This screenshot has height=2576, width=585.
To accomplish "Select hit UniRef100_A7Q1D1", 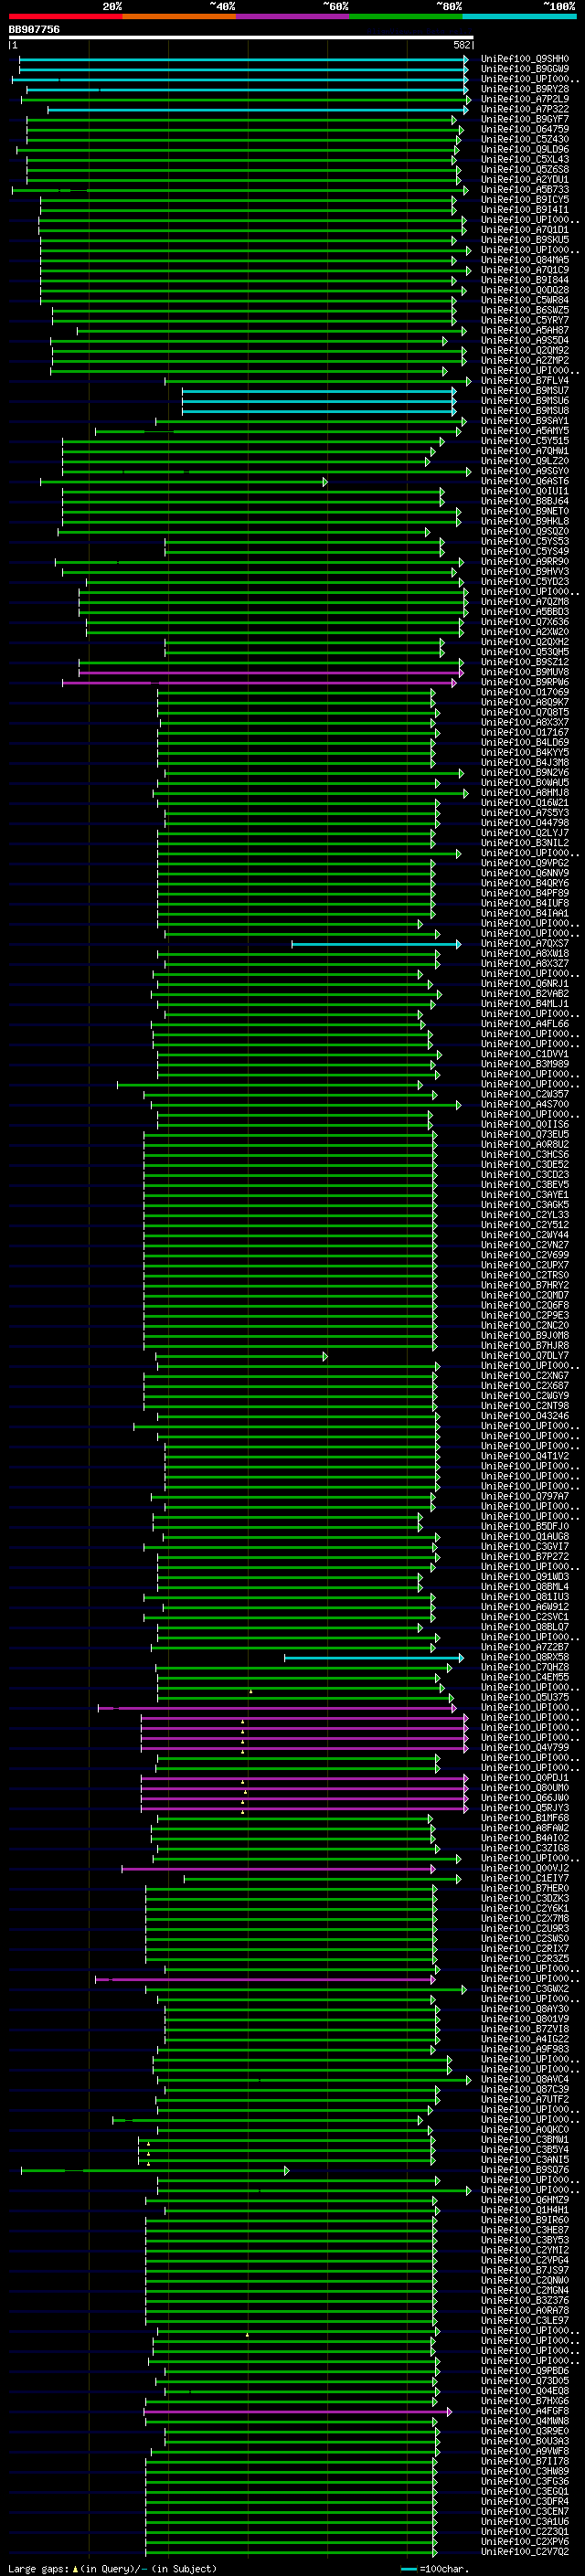I will coord(524,230).
